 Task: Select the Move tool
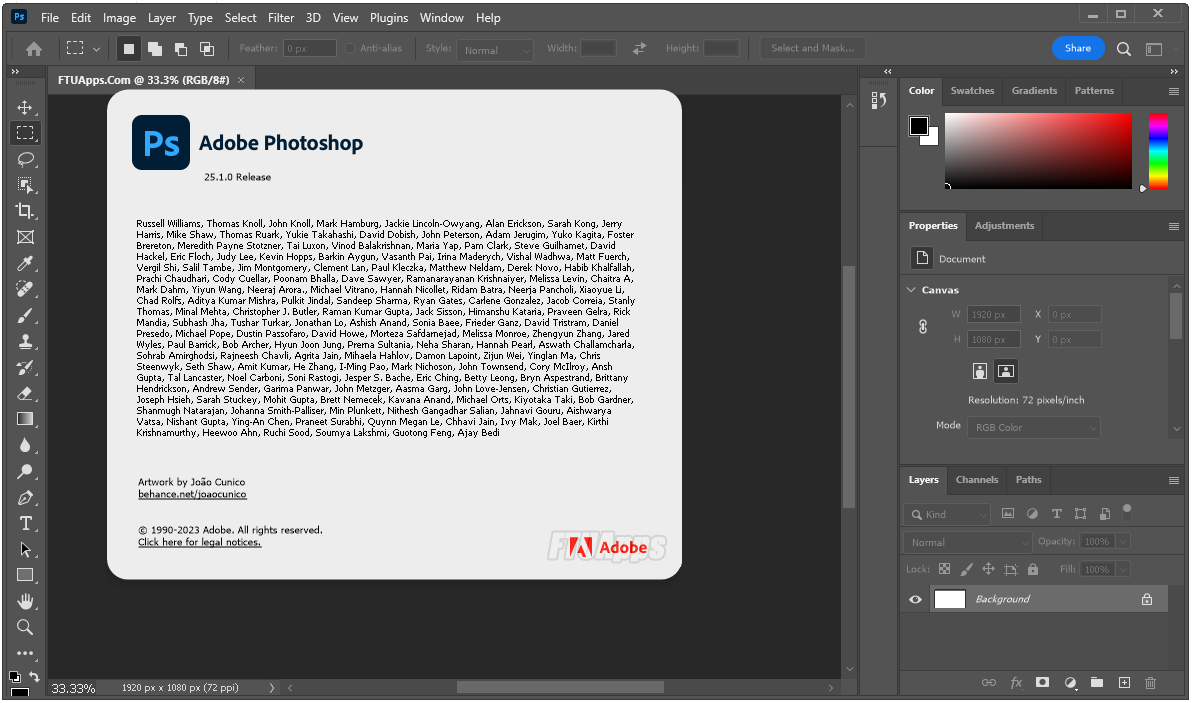pyautogui.click(x=24, y=107)
